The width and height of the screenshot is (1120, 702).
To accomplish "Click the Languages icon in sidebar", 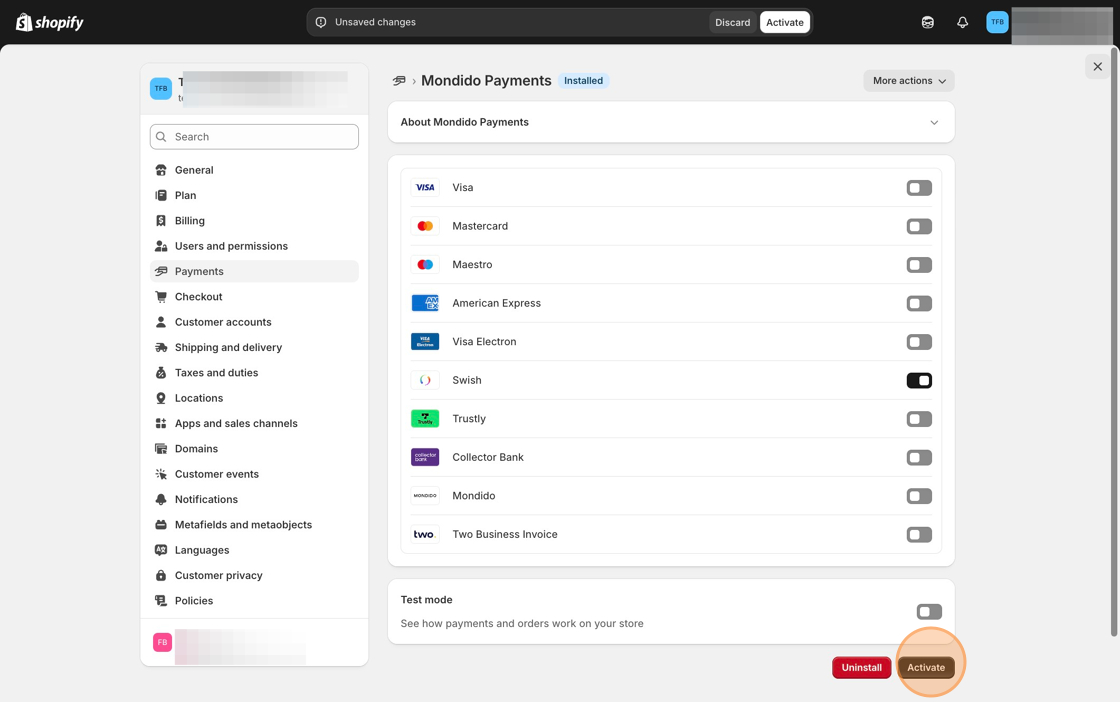I will pos(161,550).
